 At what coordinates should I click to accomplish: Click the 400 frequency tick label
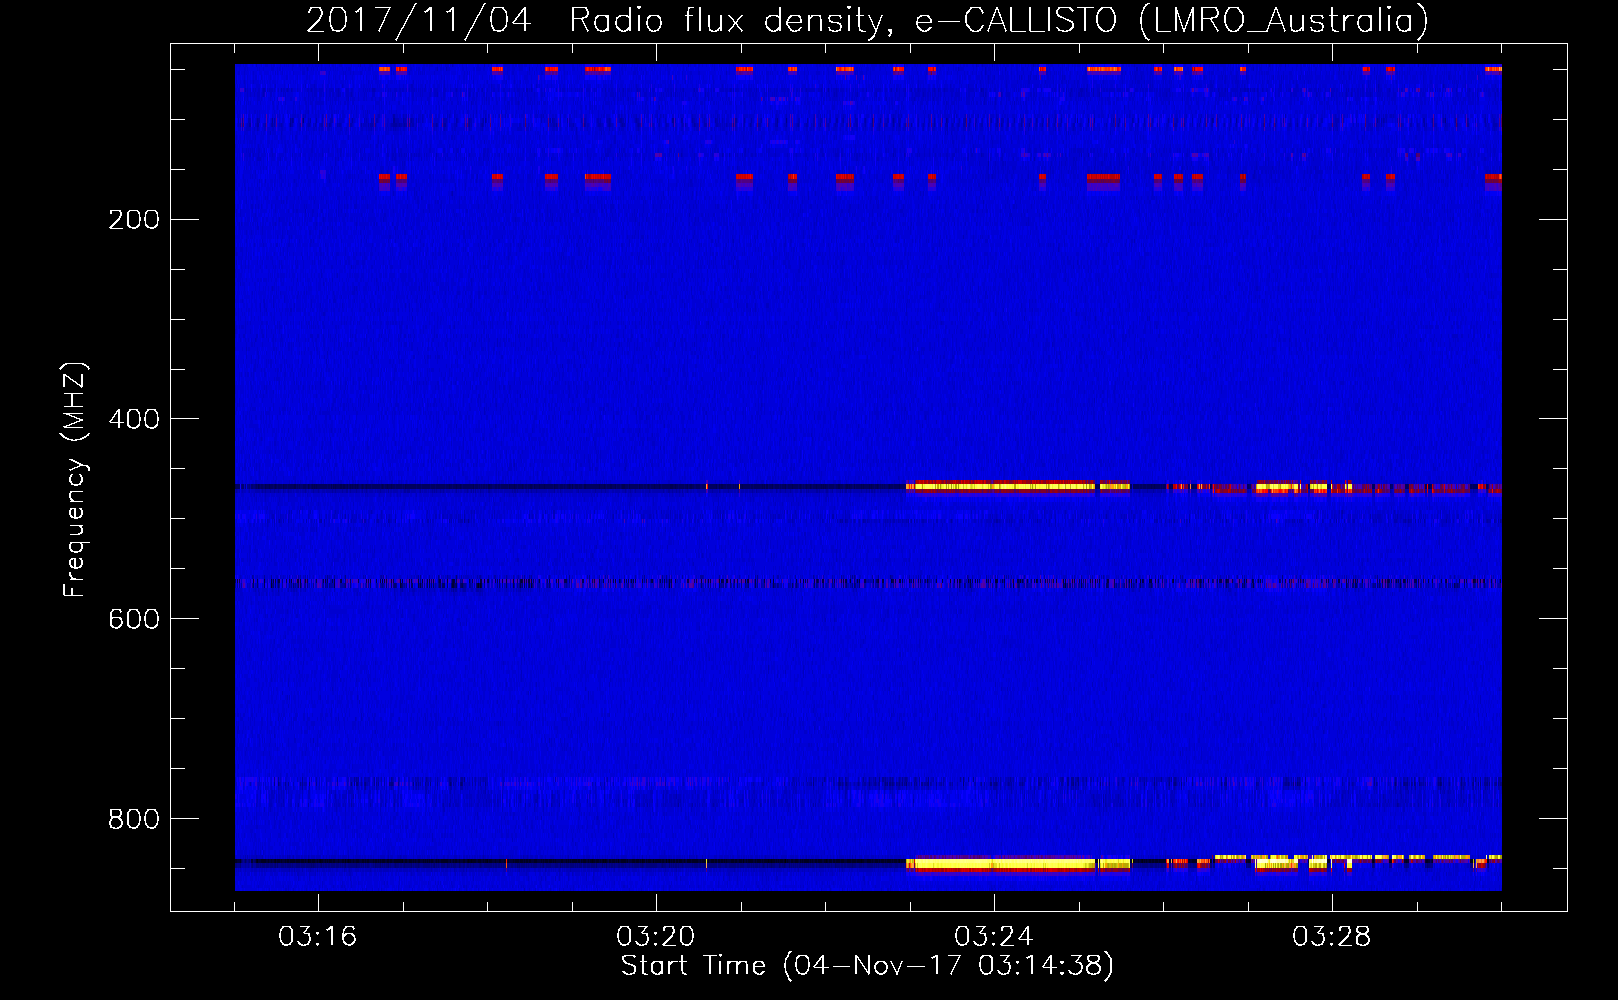[x=134, y=420]
